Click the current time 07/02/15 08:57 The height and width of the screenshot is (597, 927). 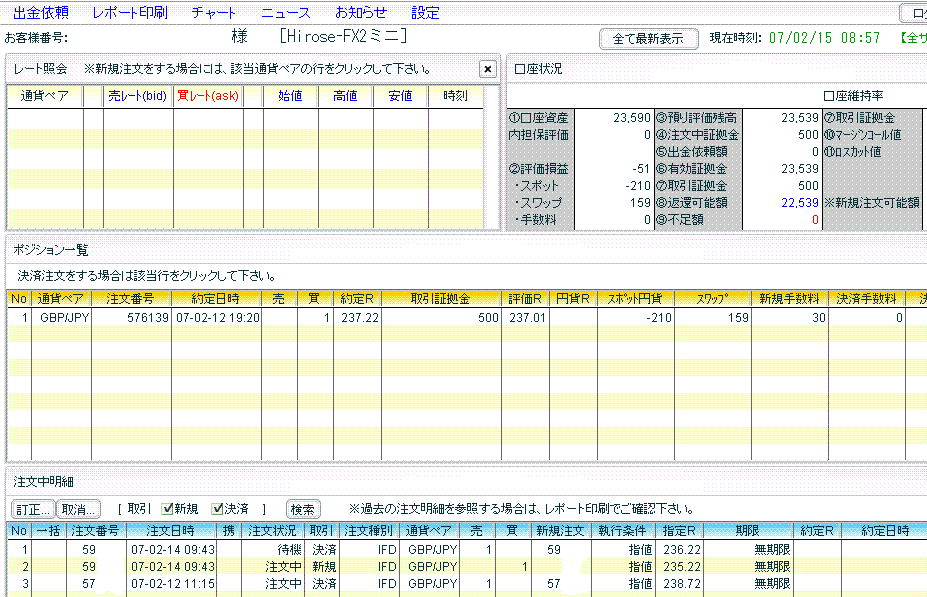(825, 38)
